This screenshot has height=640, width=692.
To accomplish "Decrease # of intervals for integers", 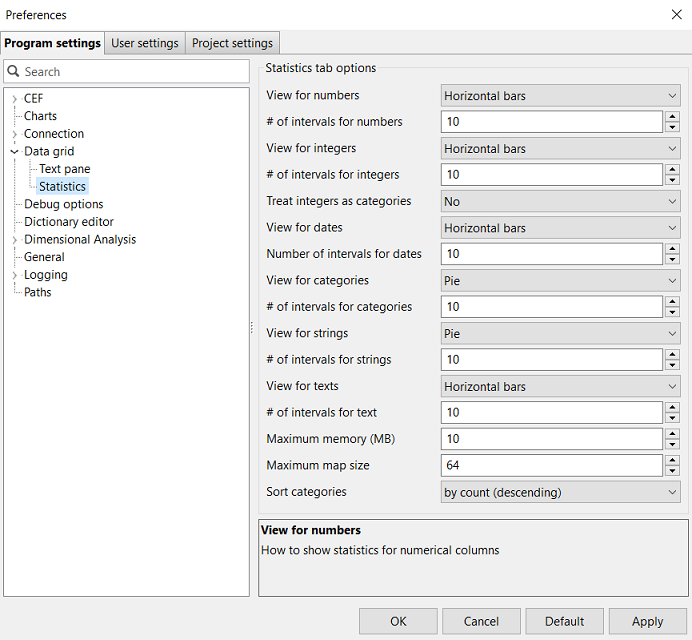I will pyautogui.click(x=672, y=180).
